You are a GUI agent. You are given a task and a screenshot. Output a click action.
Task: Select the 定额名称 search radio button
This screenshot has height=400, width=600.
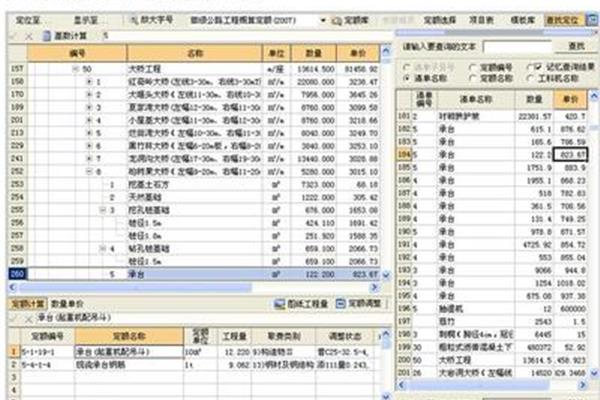(x=473, y=78)
